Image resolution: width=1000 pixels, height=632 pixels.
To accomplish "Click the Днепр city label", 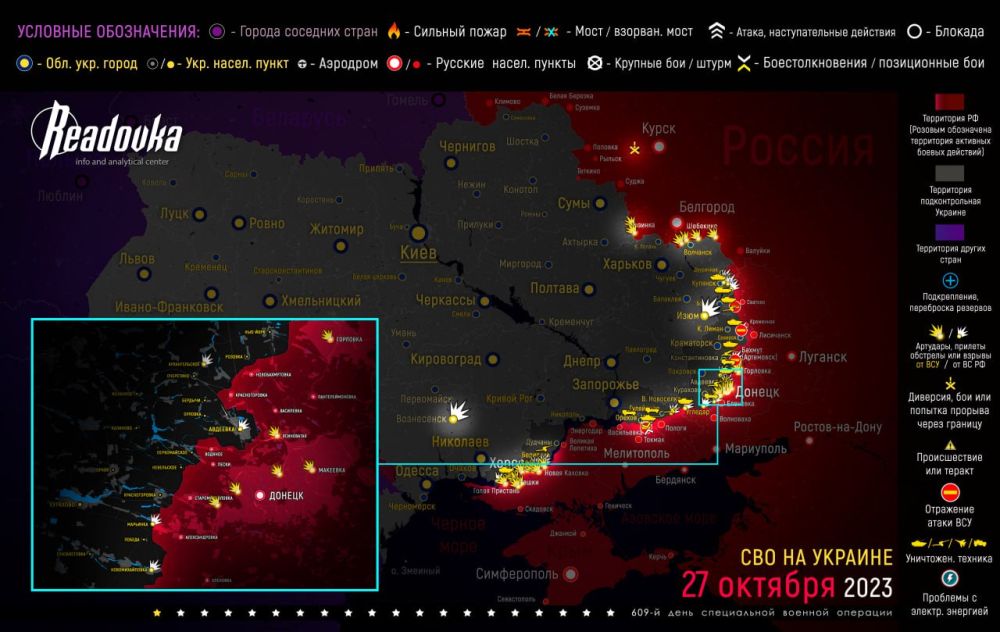I will click(582, 361).
